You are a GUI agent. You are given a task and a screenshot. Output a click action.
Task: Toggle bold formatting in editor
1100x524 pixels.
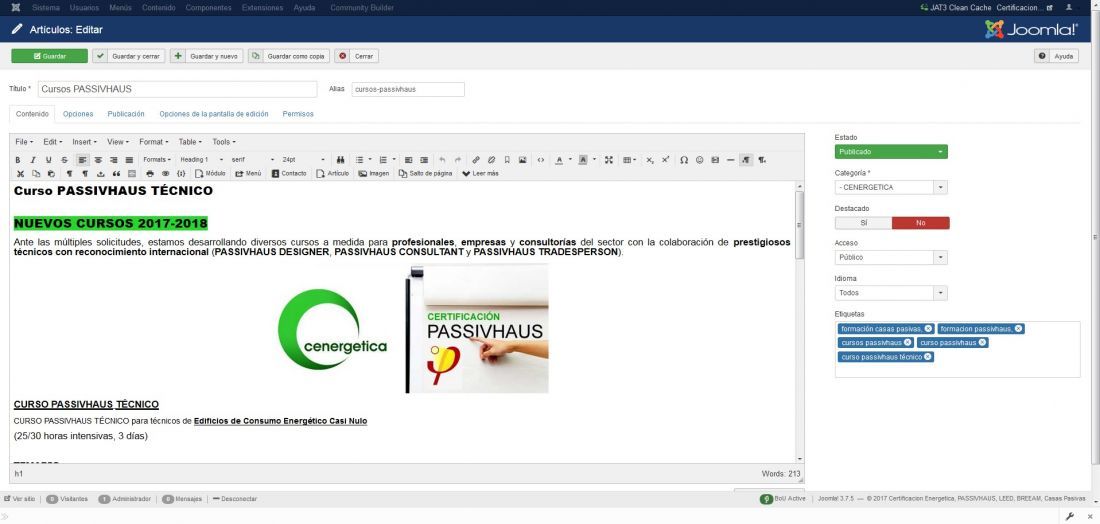pyautogui.click(x=18, y=160)
